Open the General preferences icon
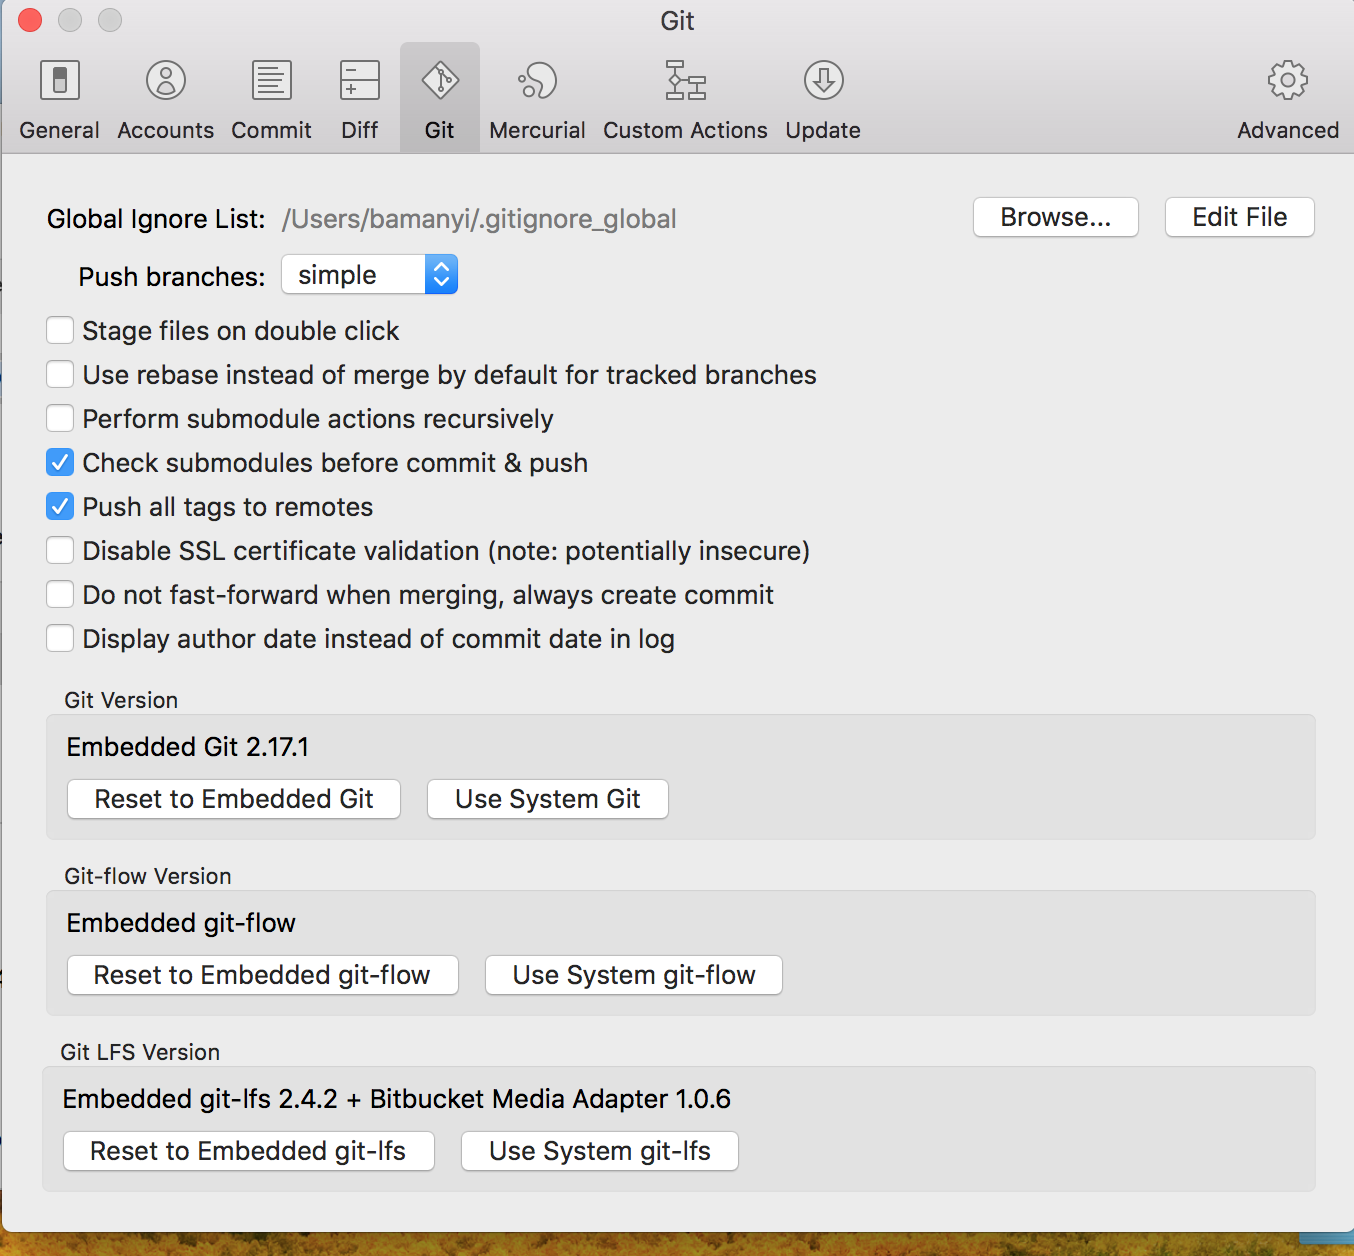Viewport: 1354px width, 1256px height. click(60, 81)
